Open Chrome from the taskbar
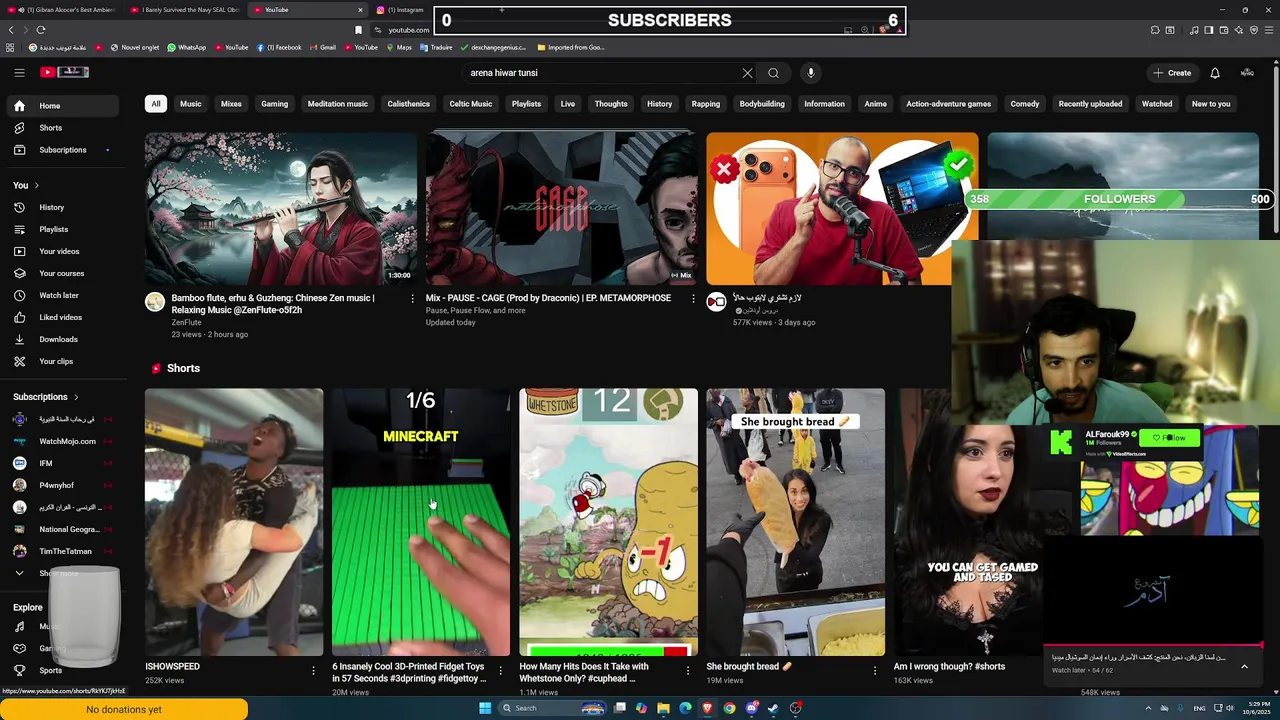Viewport: 1280px width, 720px height. (729, 708)
